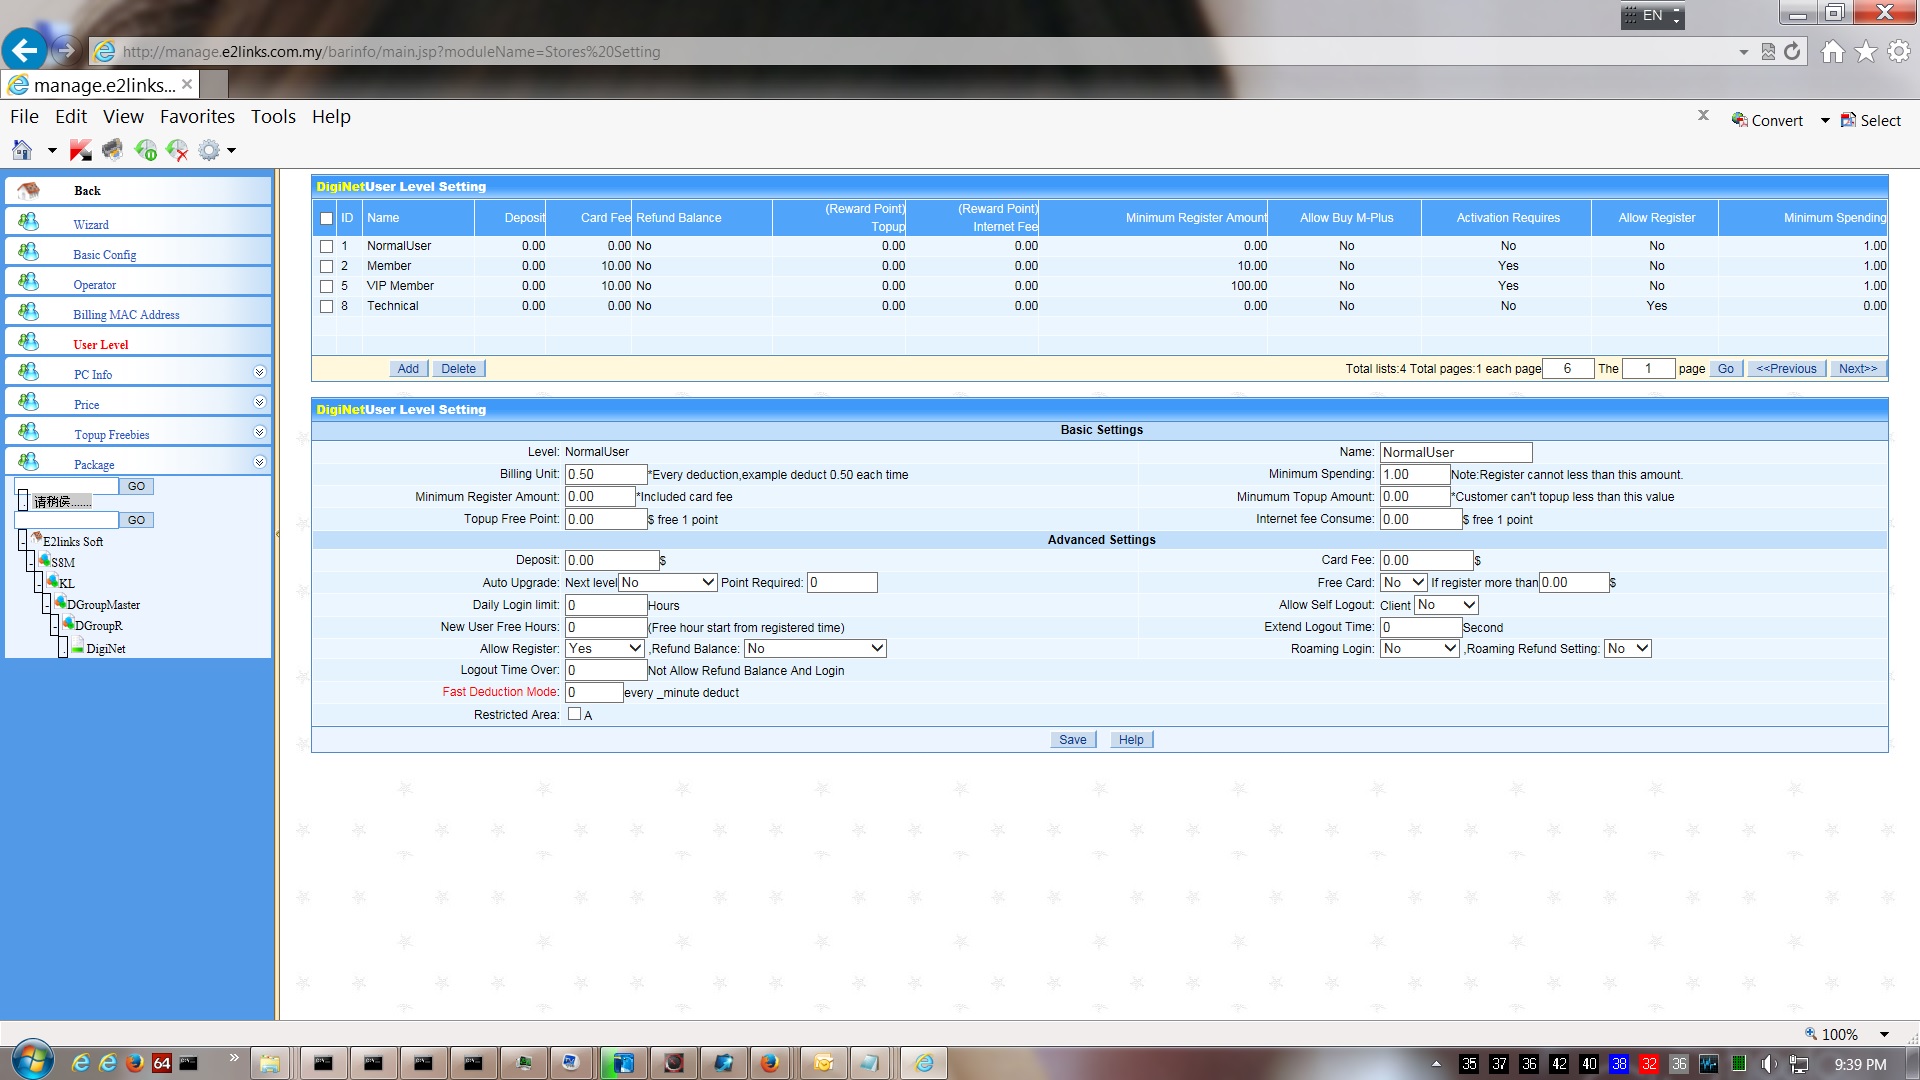The height and width of the screenshot is (1080, 1920).
Task: Open the Tools menu
Action: click(273, 116)
